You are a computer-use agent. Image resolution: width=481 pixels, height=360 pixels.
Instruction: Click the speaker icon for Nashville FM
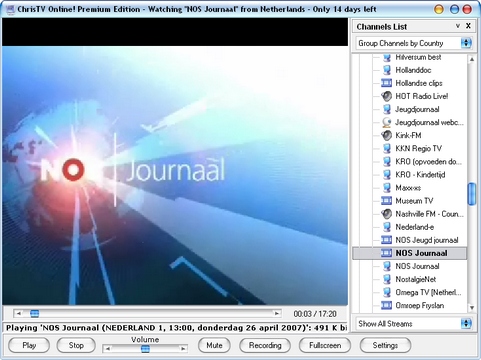386,214
